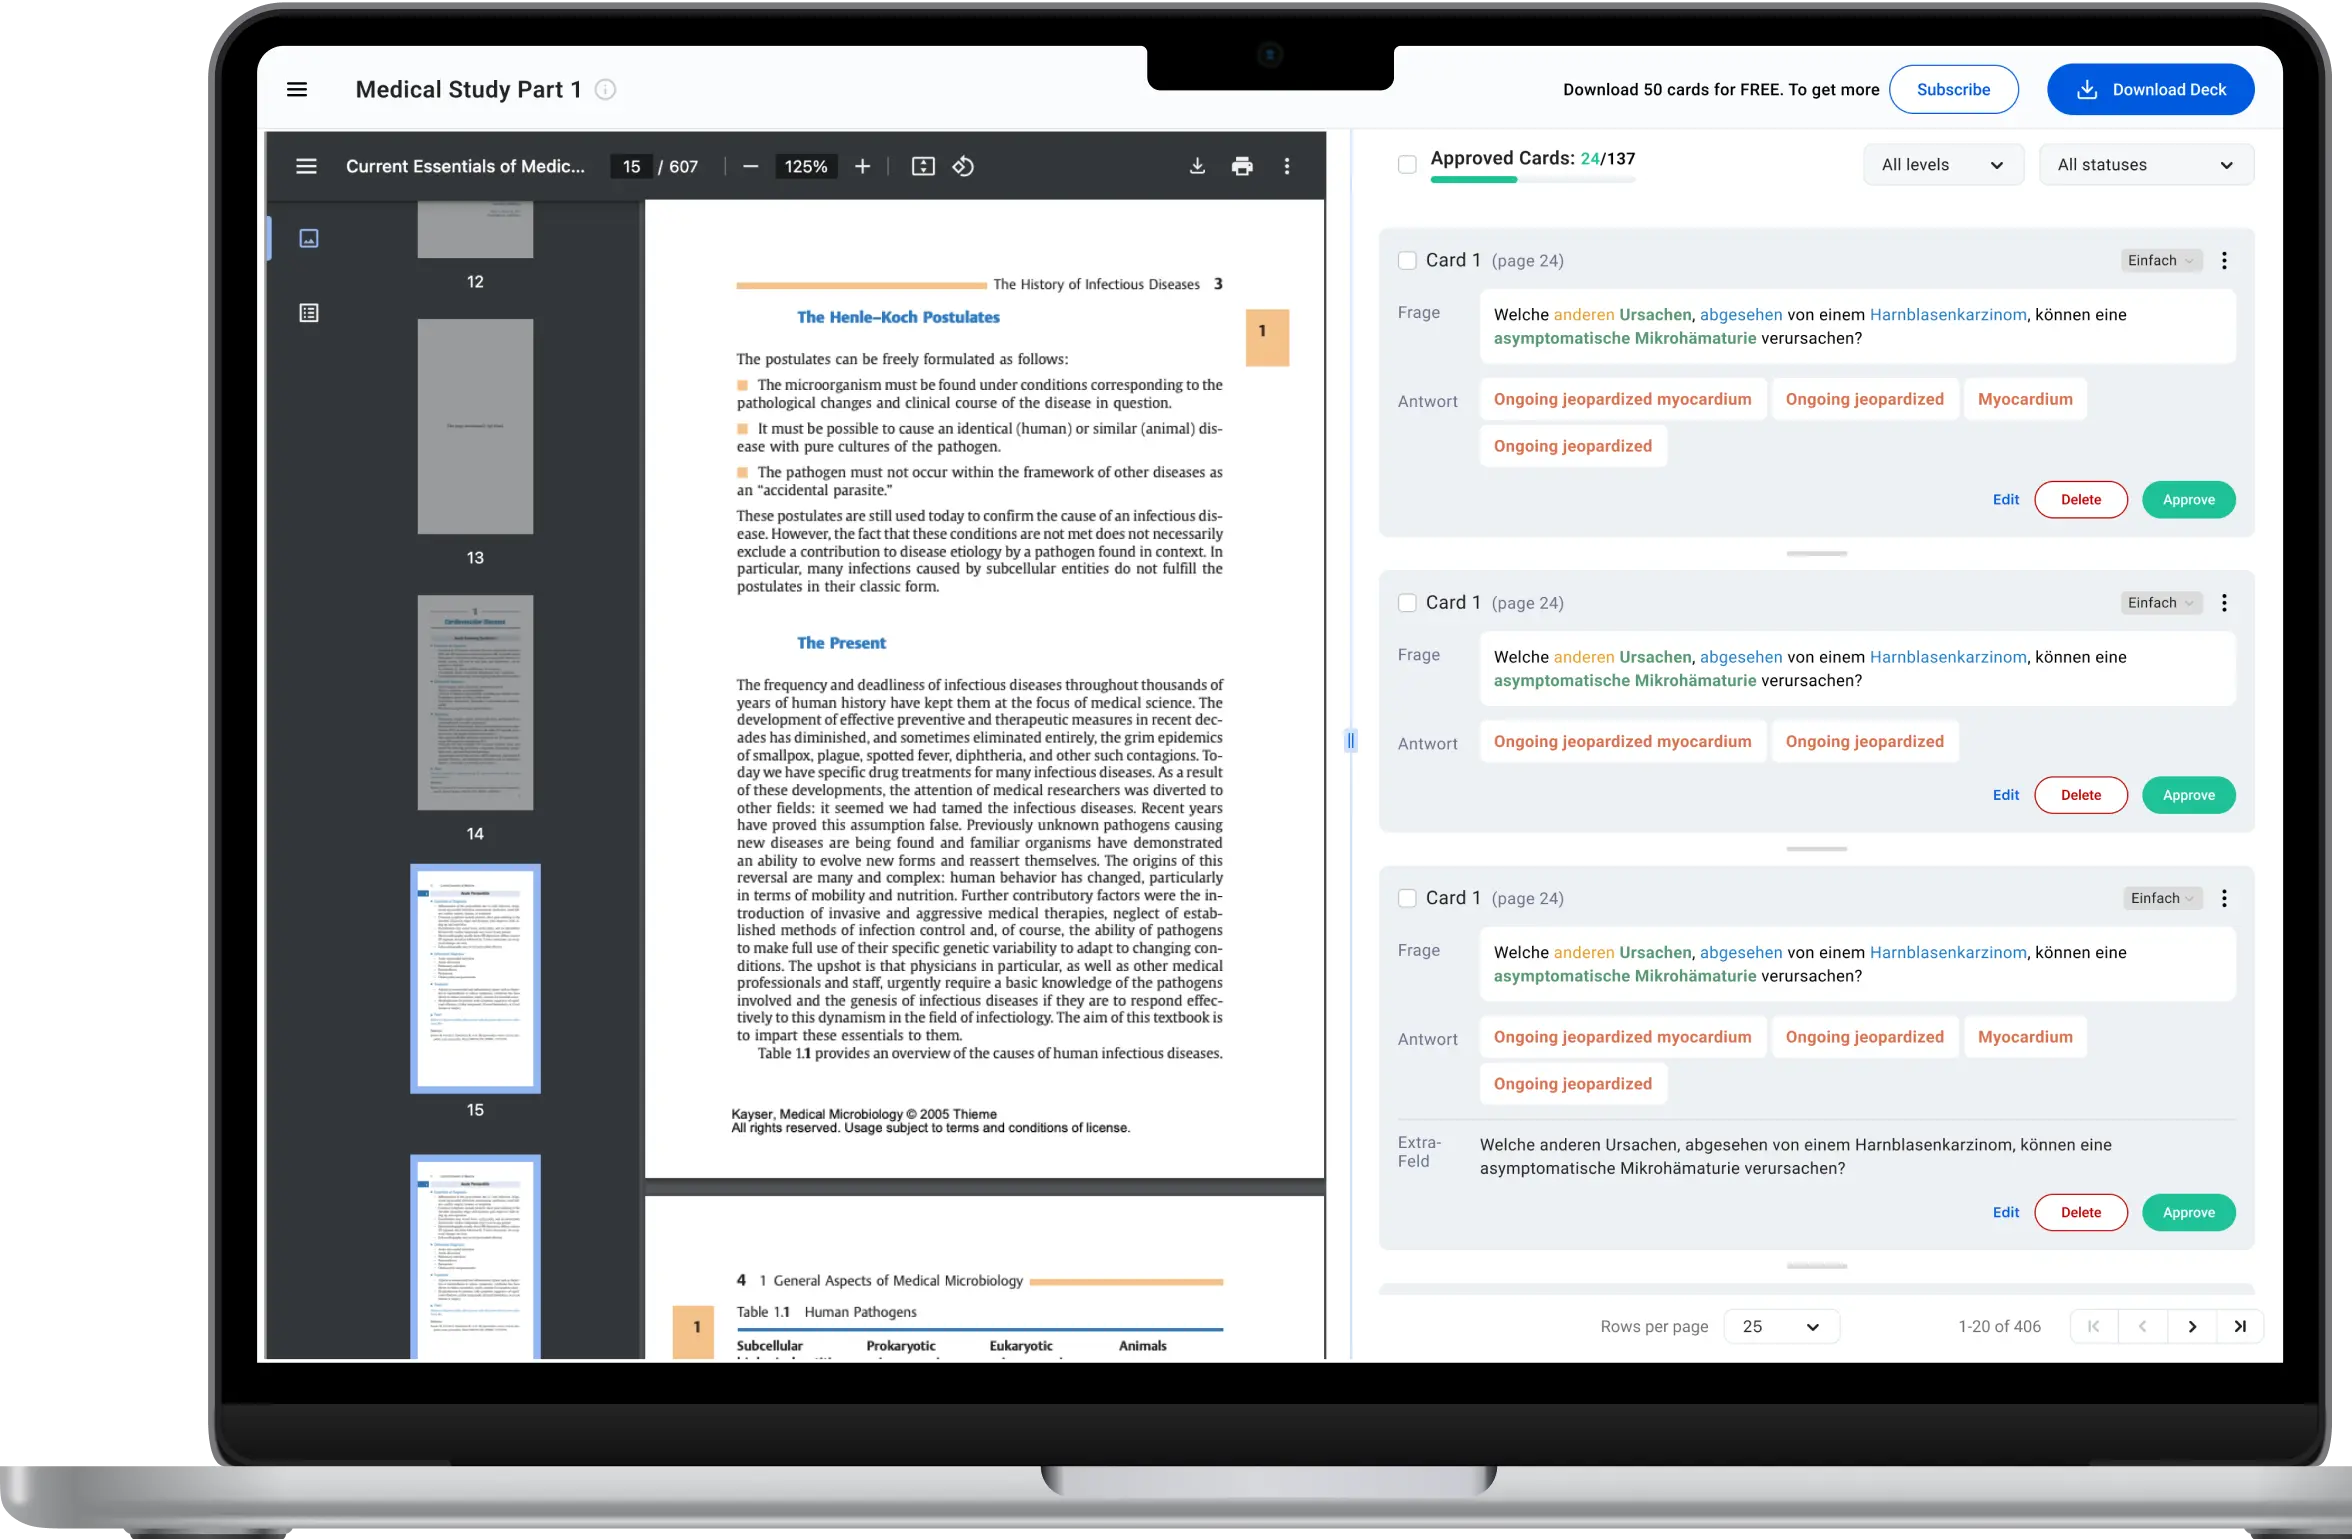Viewport: 2352px width, 1539px height.
Task: Click the info icon beside Medical Study Part 1
Action: [605, 90]
